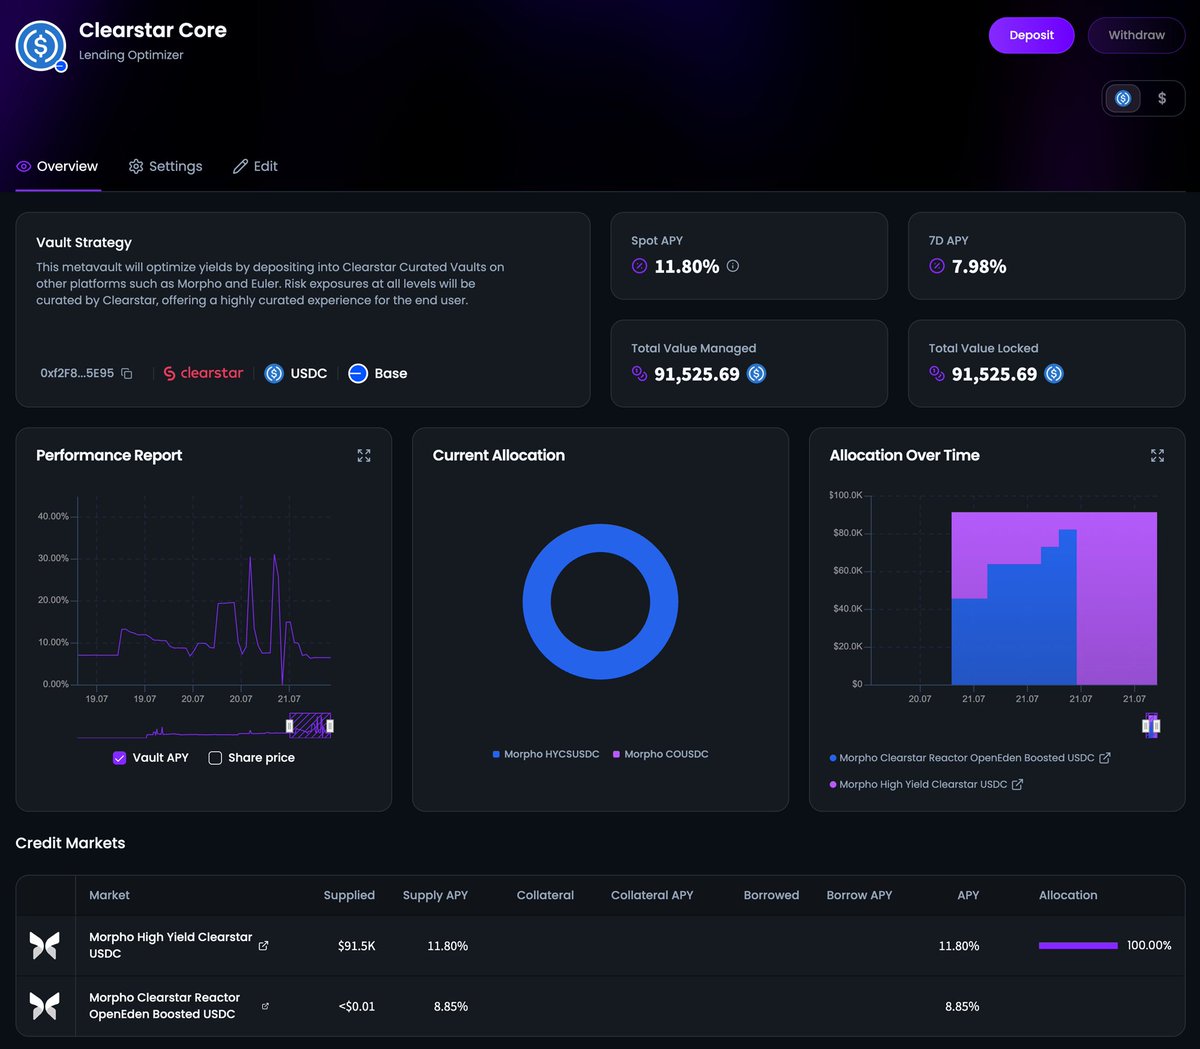Enable the Share price checkbox
The image size is (1200, 1049).
(x=215, y=758)
